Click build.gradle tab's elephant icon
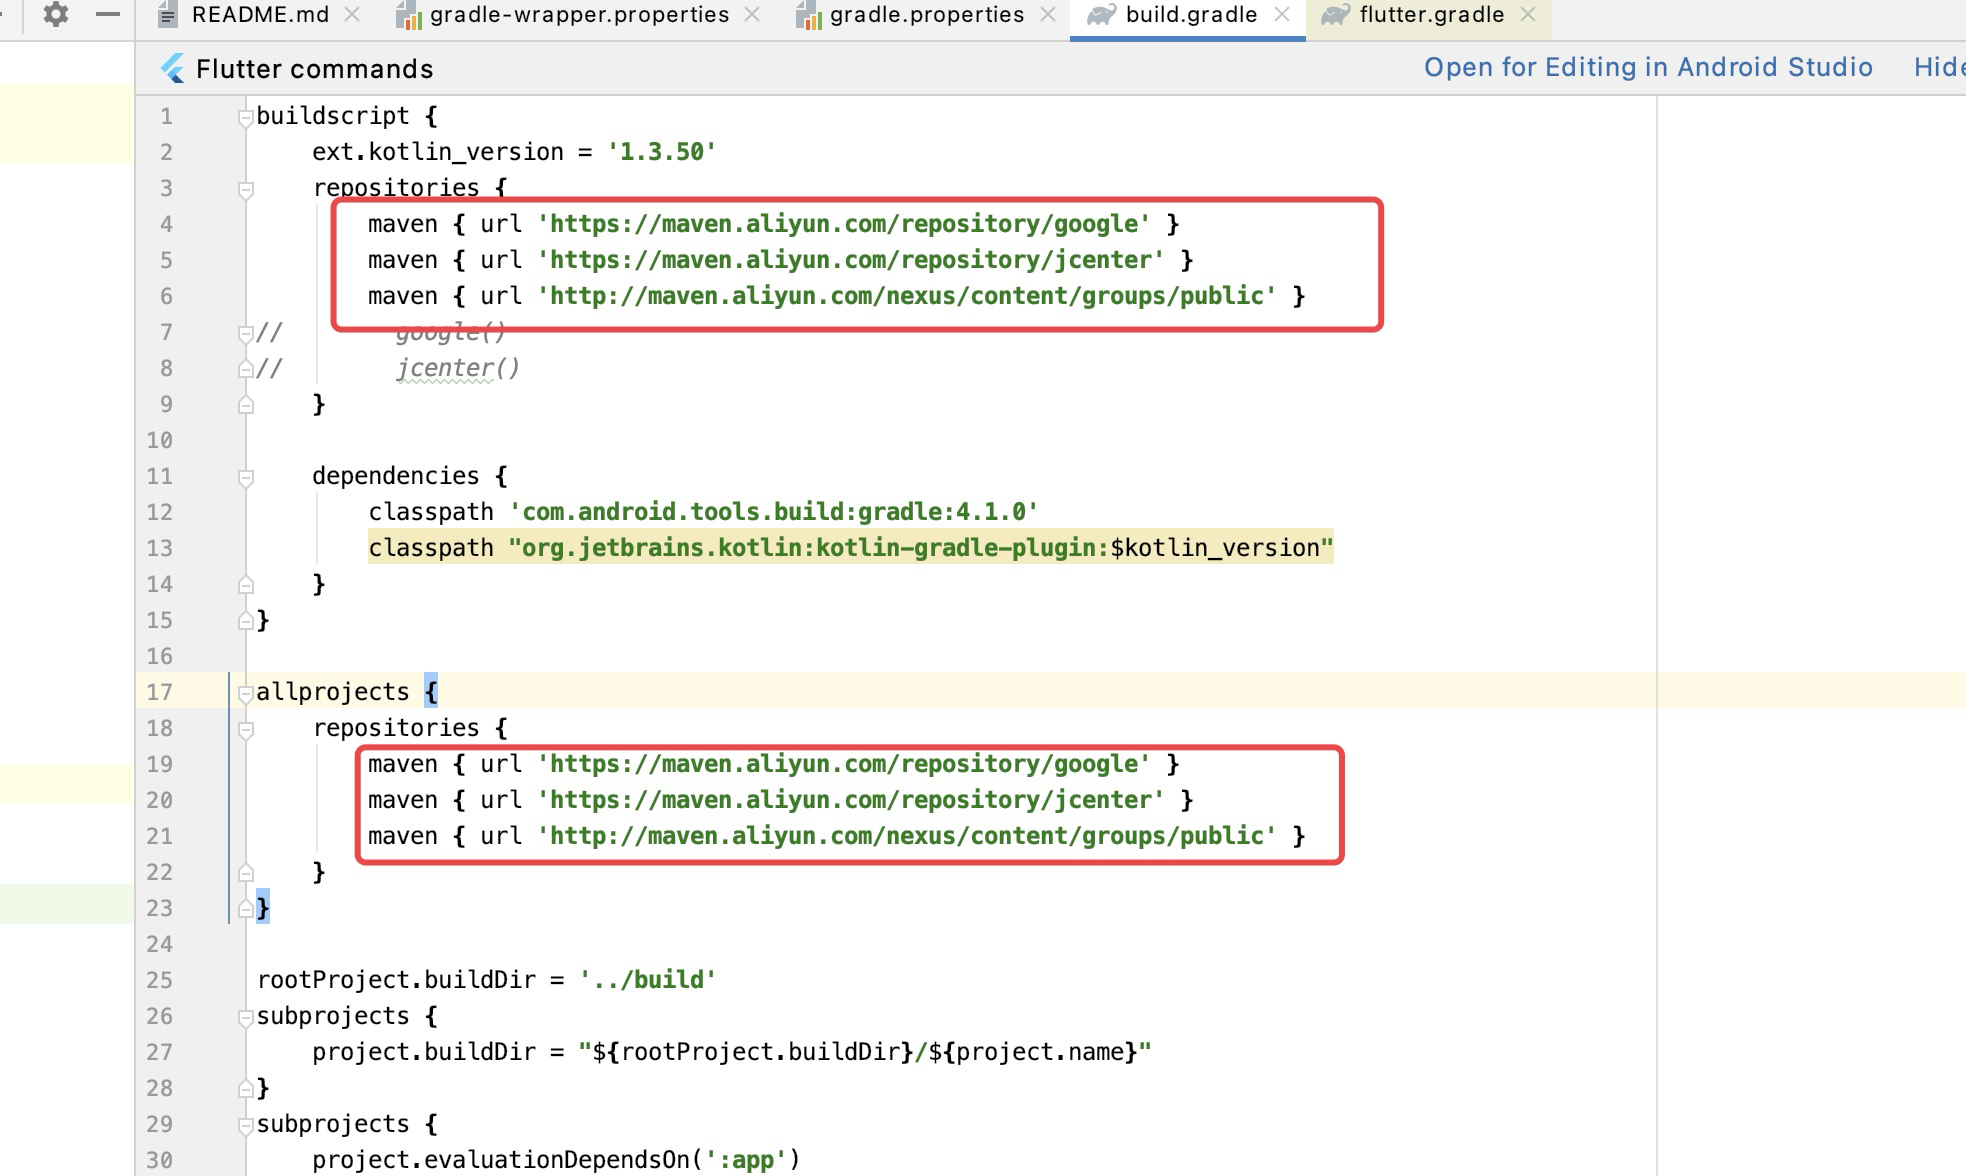This screenshot has height=1176, width=1966. tap(1100, 15)
